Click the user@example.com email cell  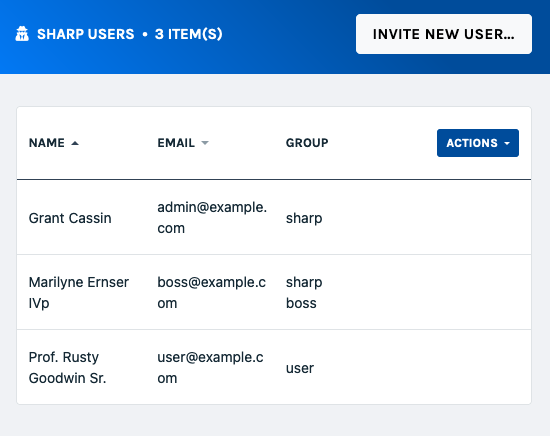click(210, 367)
